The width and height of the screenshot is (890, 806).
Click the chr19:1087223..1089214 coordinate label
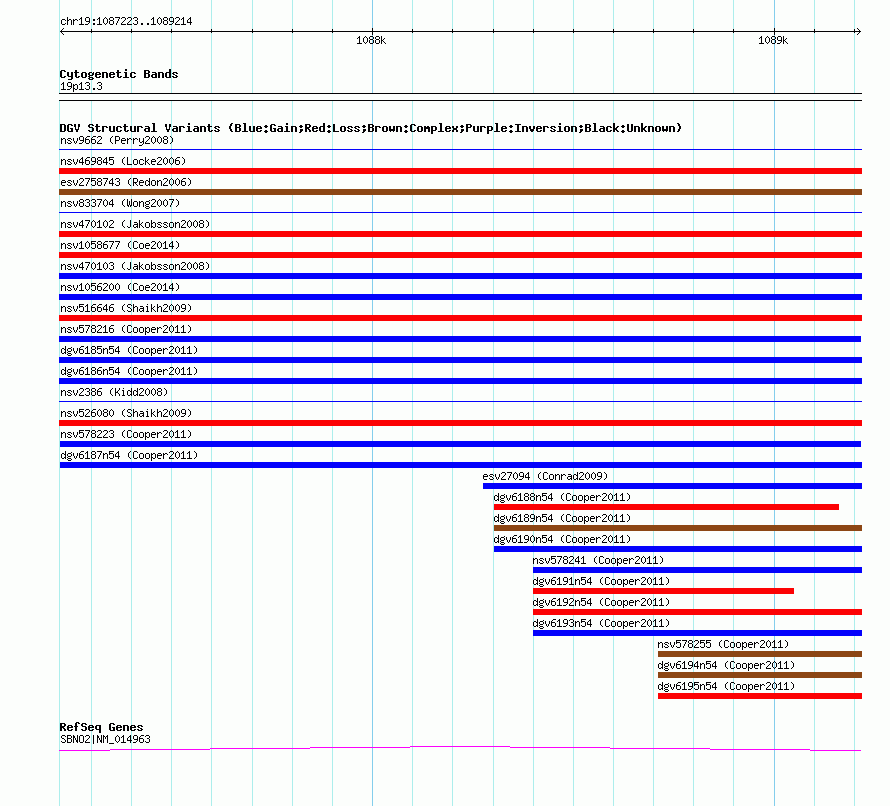click(126, 22)
